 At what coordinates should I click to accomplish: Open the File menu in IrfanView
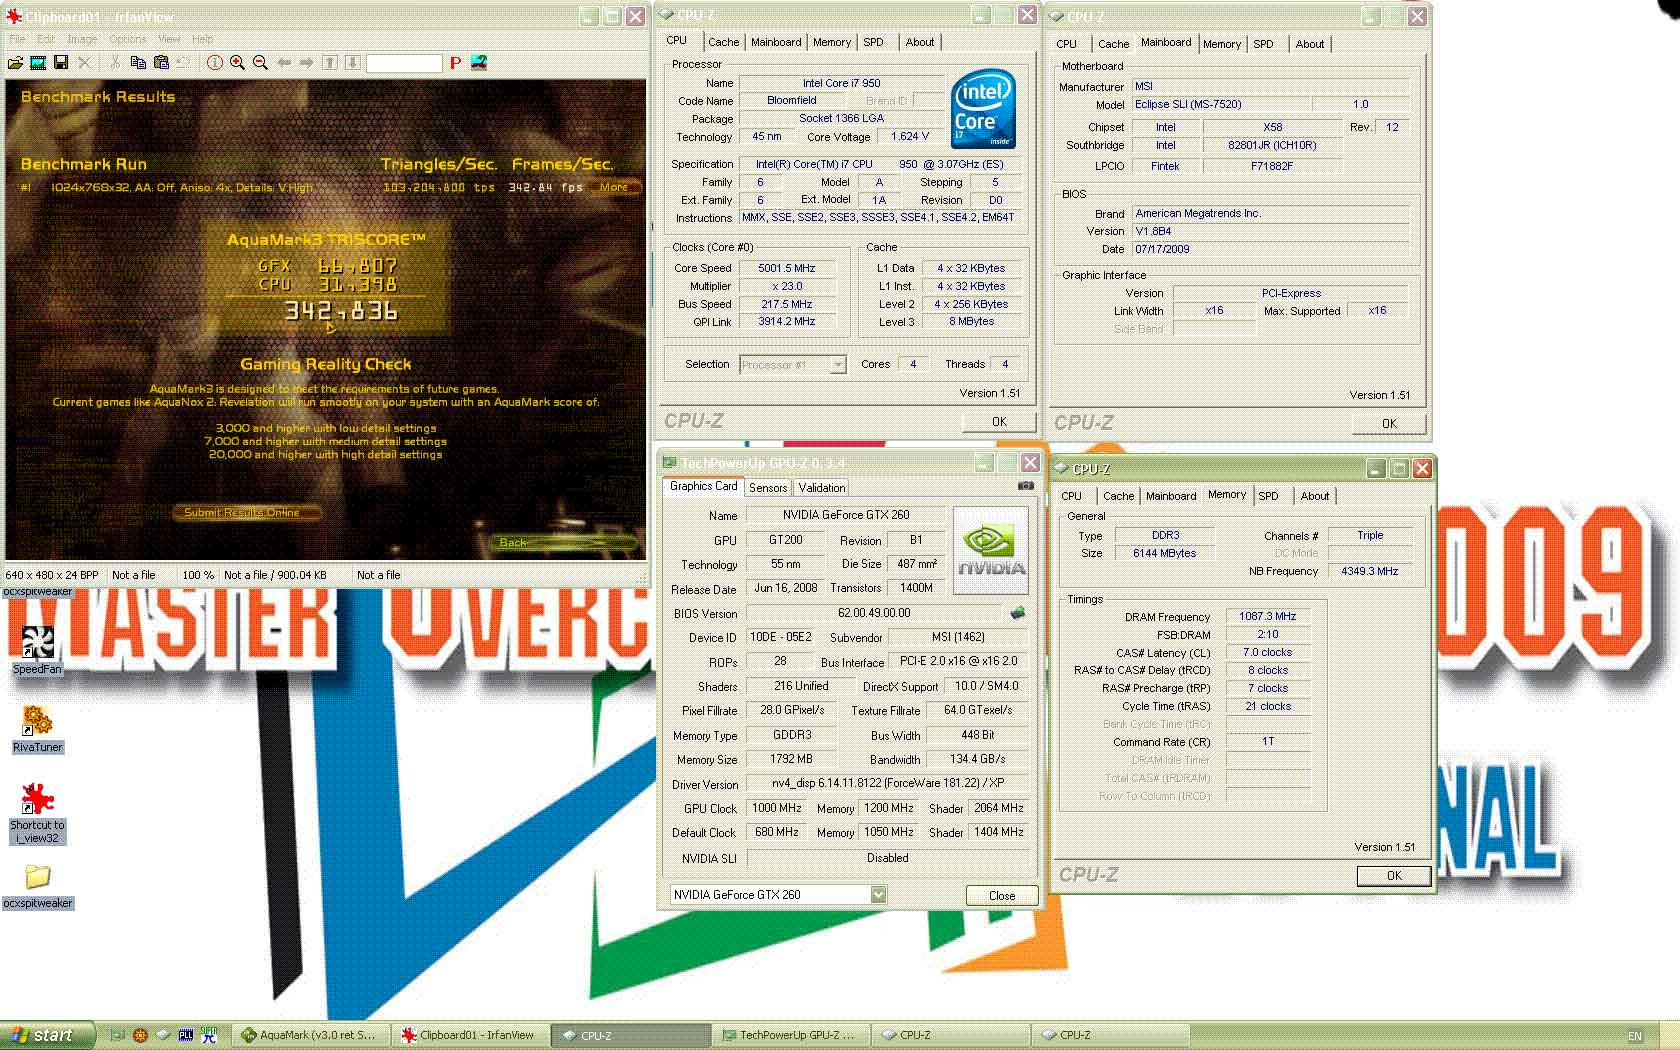(x=17, y=39)
